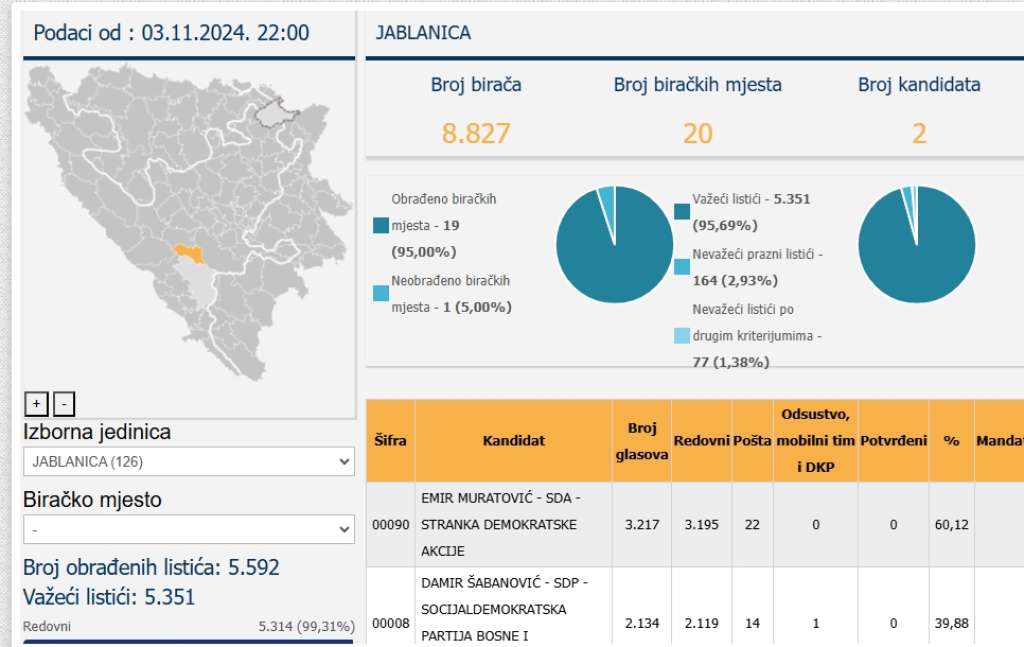The image size is (1024, 647).
Task: Sort by the Kandidat column header
Action: click(514, 441)
